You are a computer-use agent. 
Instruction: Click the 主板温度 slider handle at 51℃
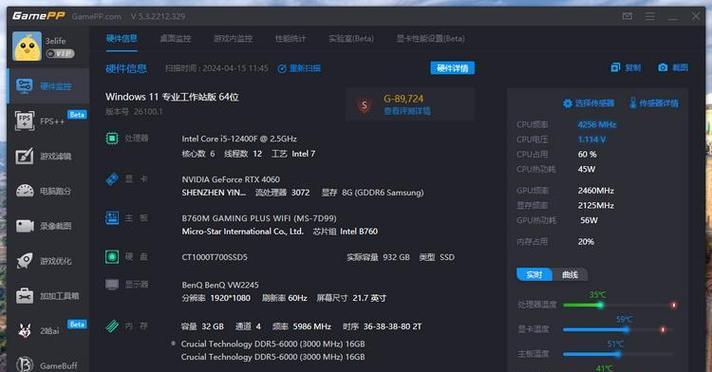(x=618, y=354)
